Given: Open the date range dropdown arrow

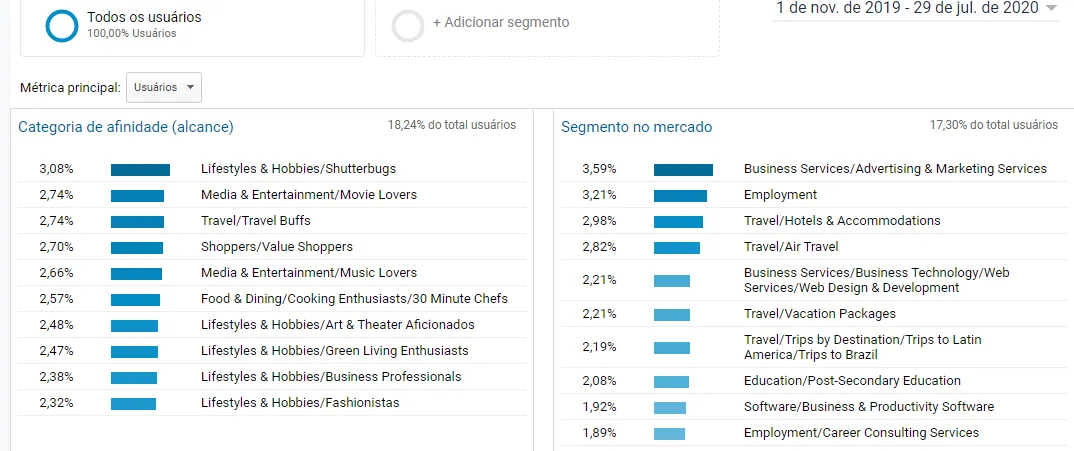Looking at the screenshot, I should point(1051,8).
